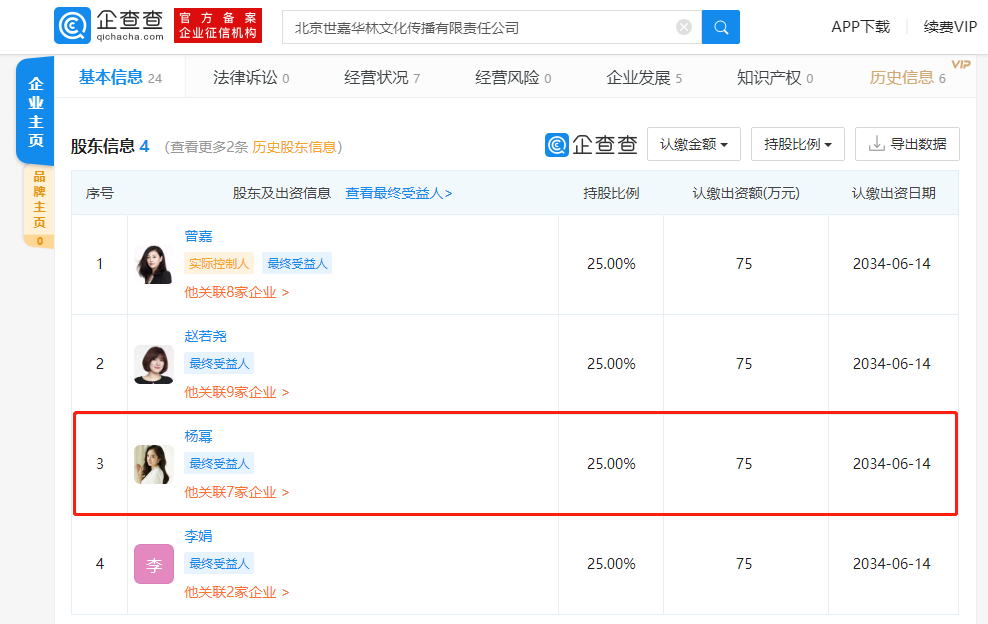Viewport: 988px width, 624px height.
Task: Click the 实际控制人 tag for 曾嘉
Action: (219, 263)
